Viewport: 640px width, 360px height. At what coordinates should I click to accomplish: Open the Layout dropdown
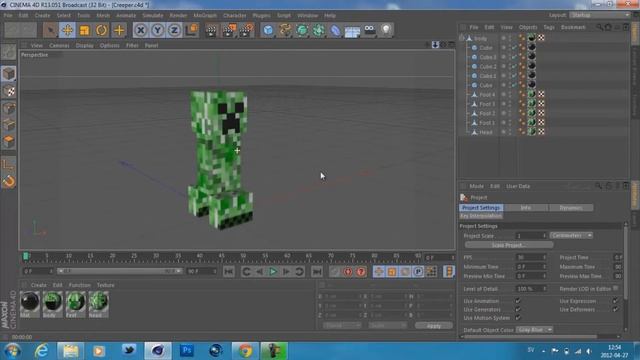(600, 15)
